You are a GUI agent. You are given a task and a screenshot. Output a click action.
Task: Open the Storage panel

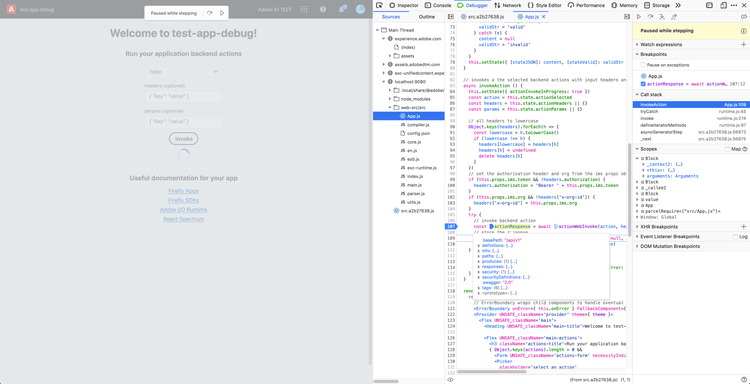point(657,5)
